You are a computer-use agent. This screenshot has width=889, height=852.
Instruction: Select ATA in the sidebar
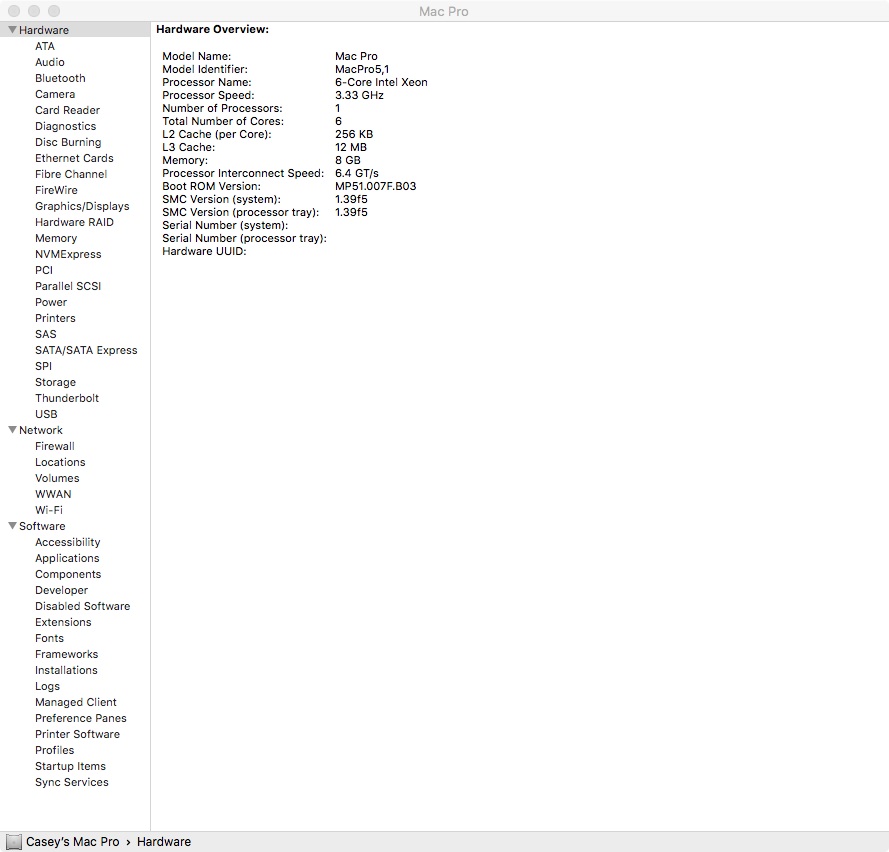pos(45,46)
